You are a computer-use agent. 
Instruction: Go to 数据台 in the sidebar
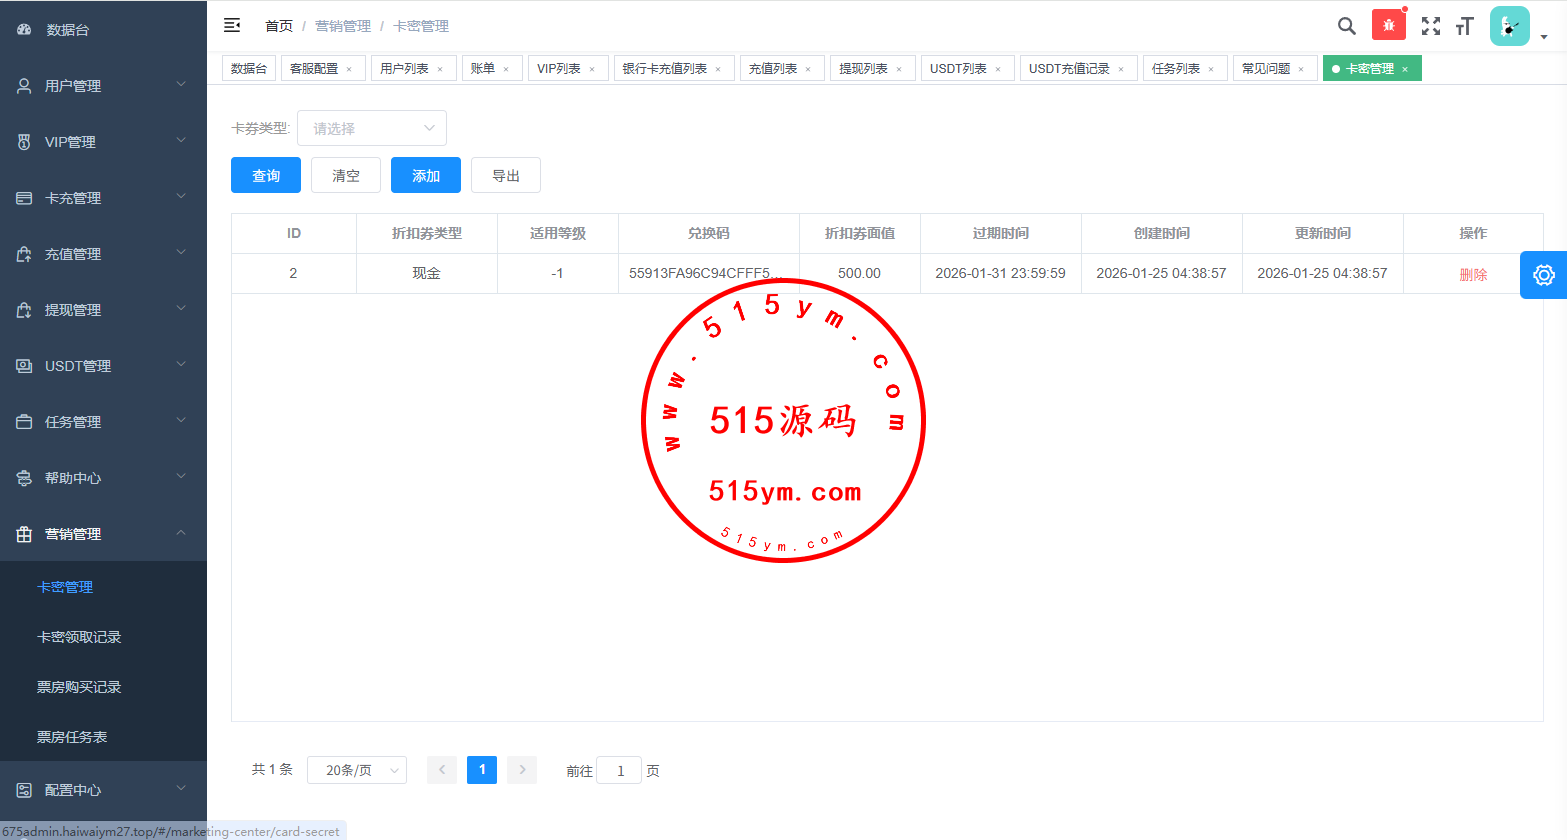(x=68, y=30)
